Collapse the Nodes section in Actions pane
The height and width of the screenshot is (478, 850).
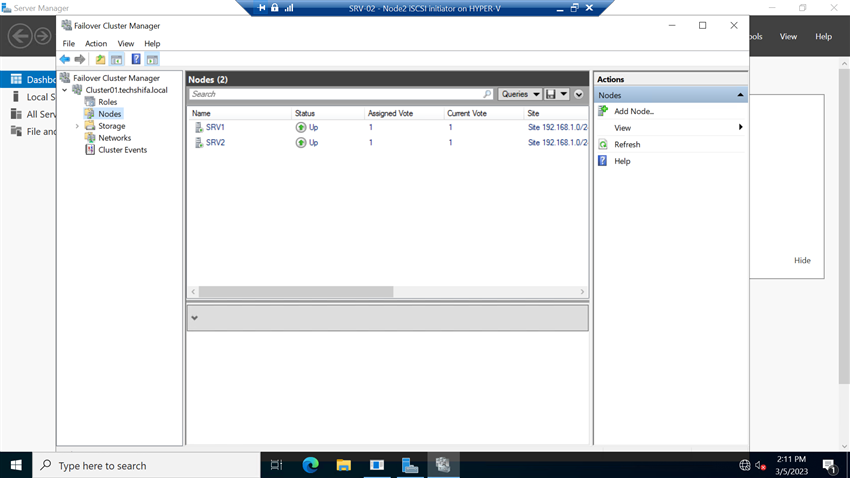click(x=740, y=95)
